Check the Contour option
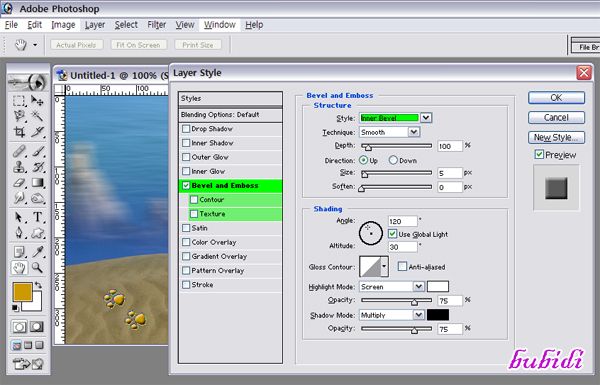Image resolution: width=600 pixels, height=385 pixels. (194, 200)
